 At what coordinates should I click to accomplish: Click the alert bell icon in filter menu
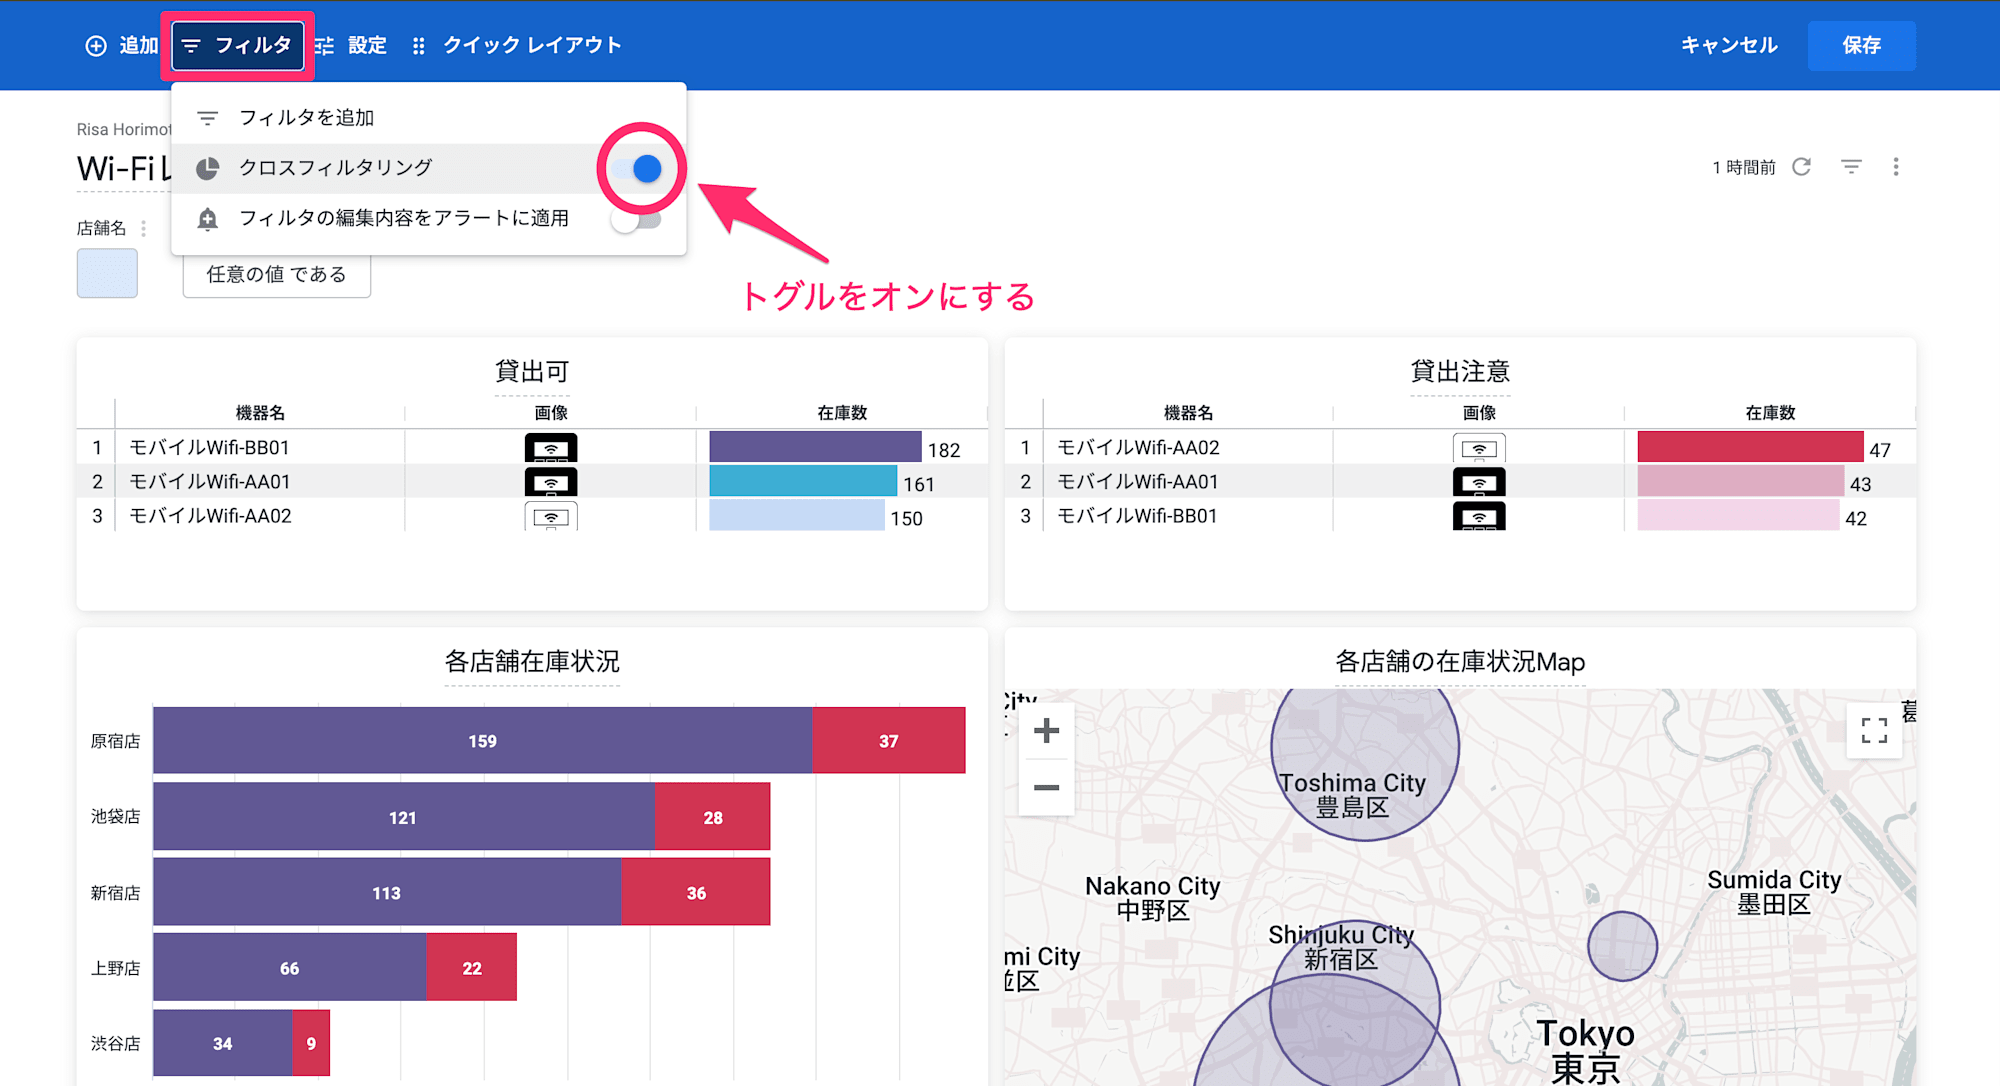(207, 219)
